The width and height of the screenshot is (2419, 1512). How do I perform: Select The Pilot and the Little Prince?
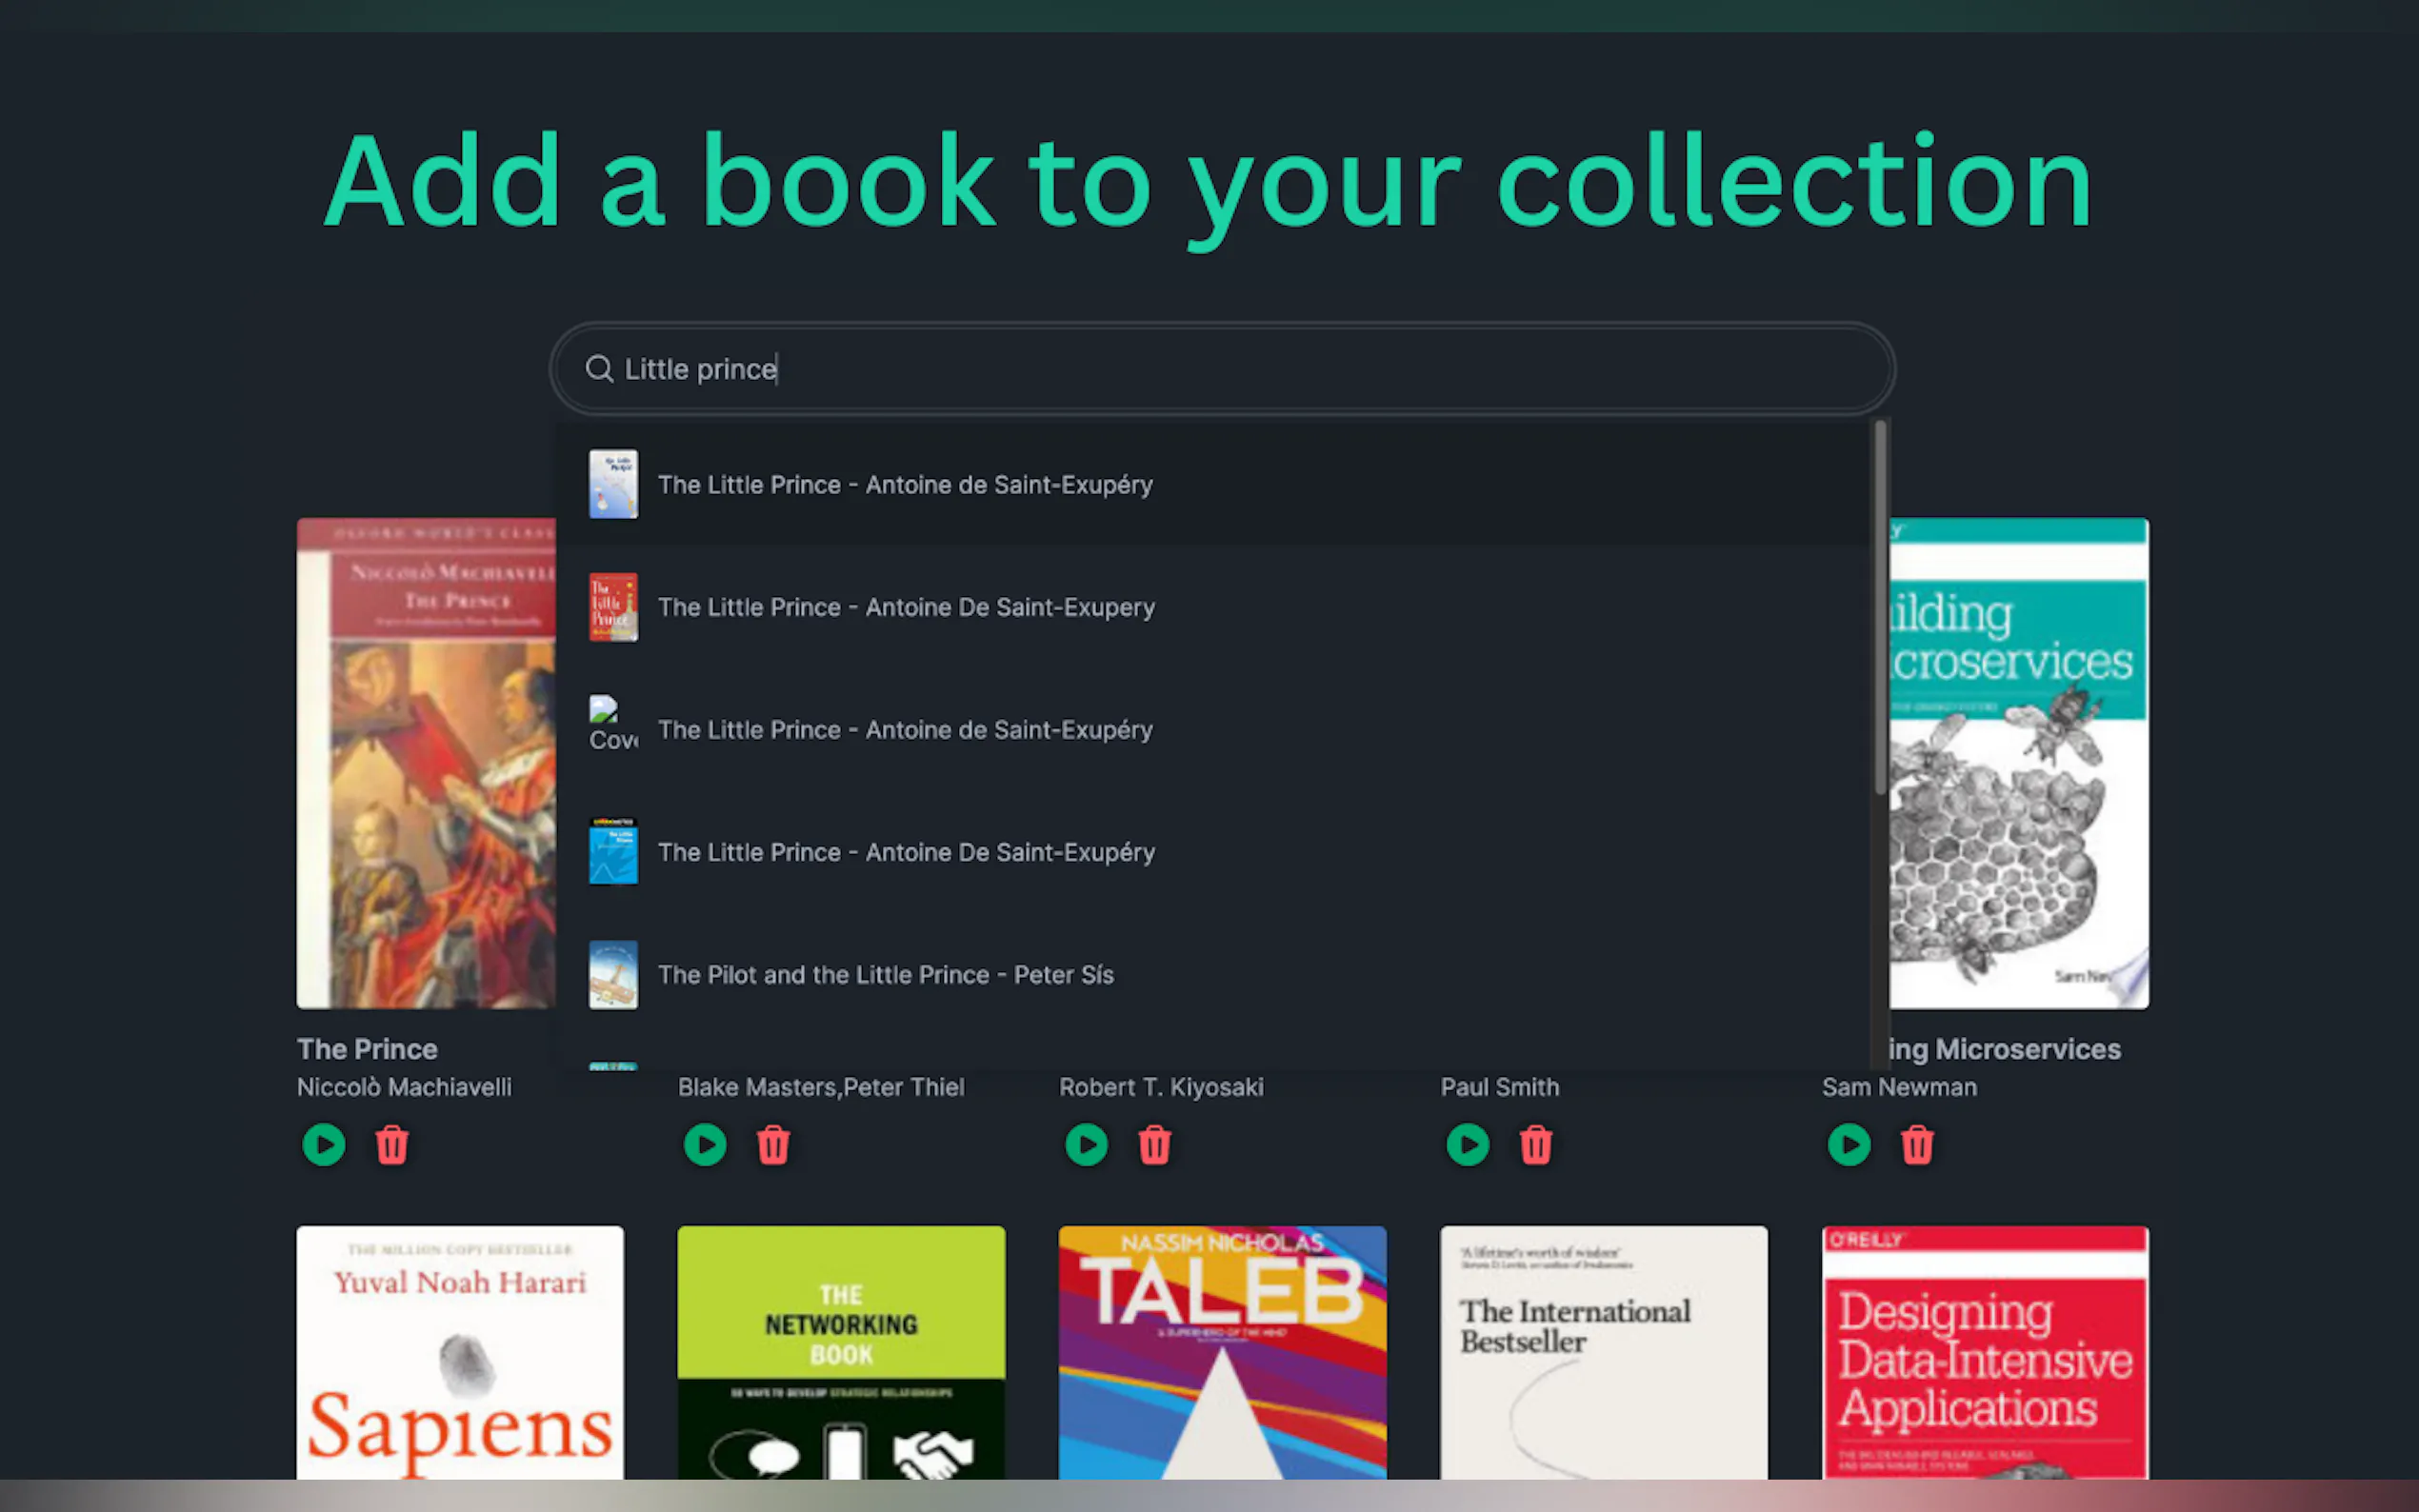click(885, 975)
